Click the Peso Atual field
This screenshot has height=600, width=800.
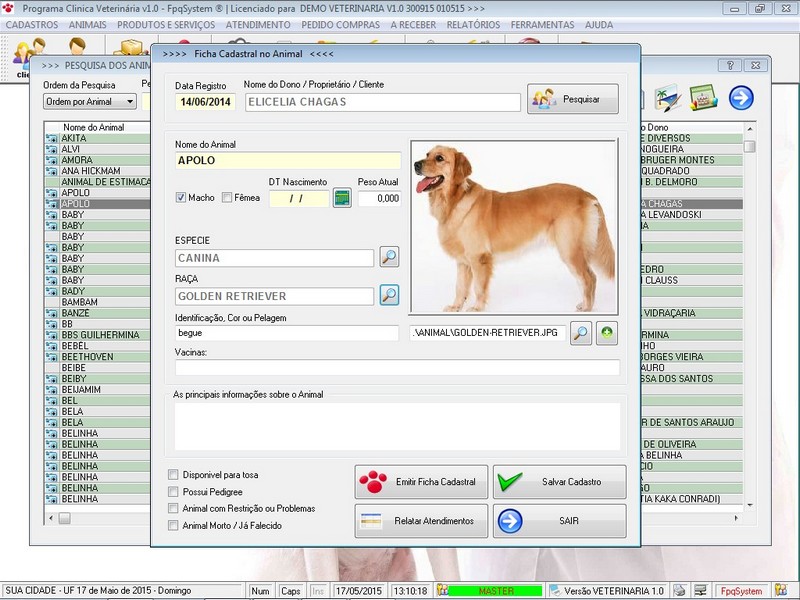pos(380,198)
